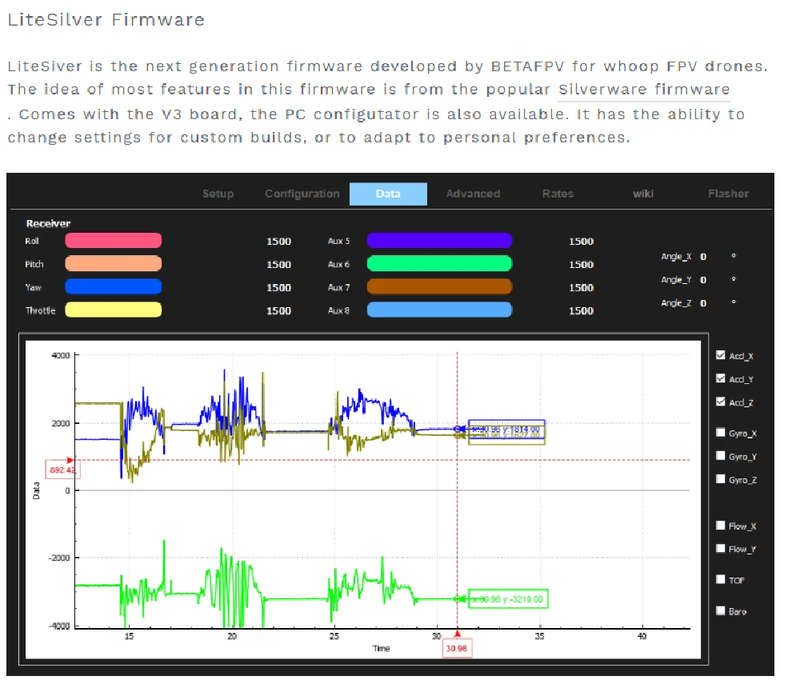This screenshot has height=684, width=800.
Task: Click the orange Pitch channel bar
Action: (x=113, y=264)
